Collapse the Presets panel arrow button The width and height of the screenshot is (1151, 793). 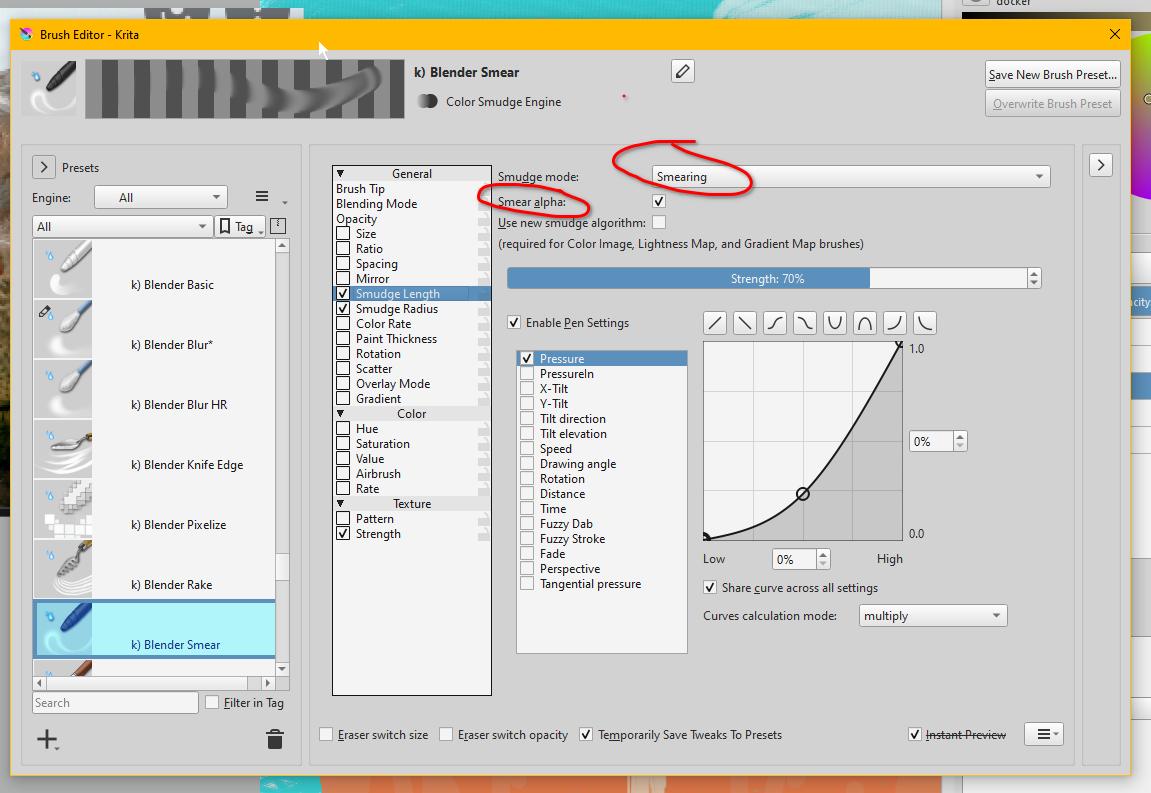point(44,167)
